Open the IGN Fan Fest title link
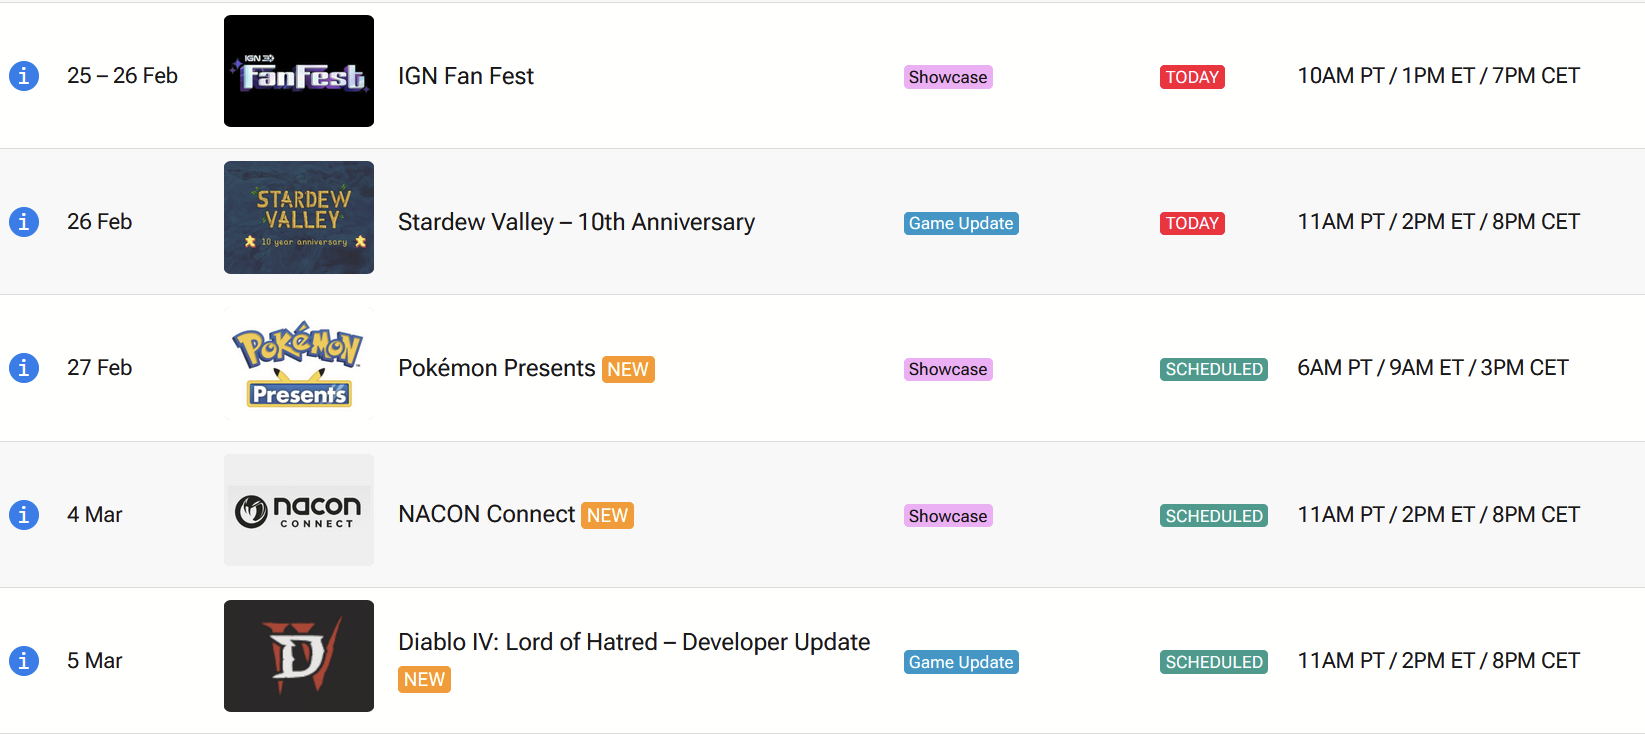This screenshot has width=1645, height=734. [466, 76]
